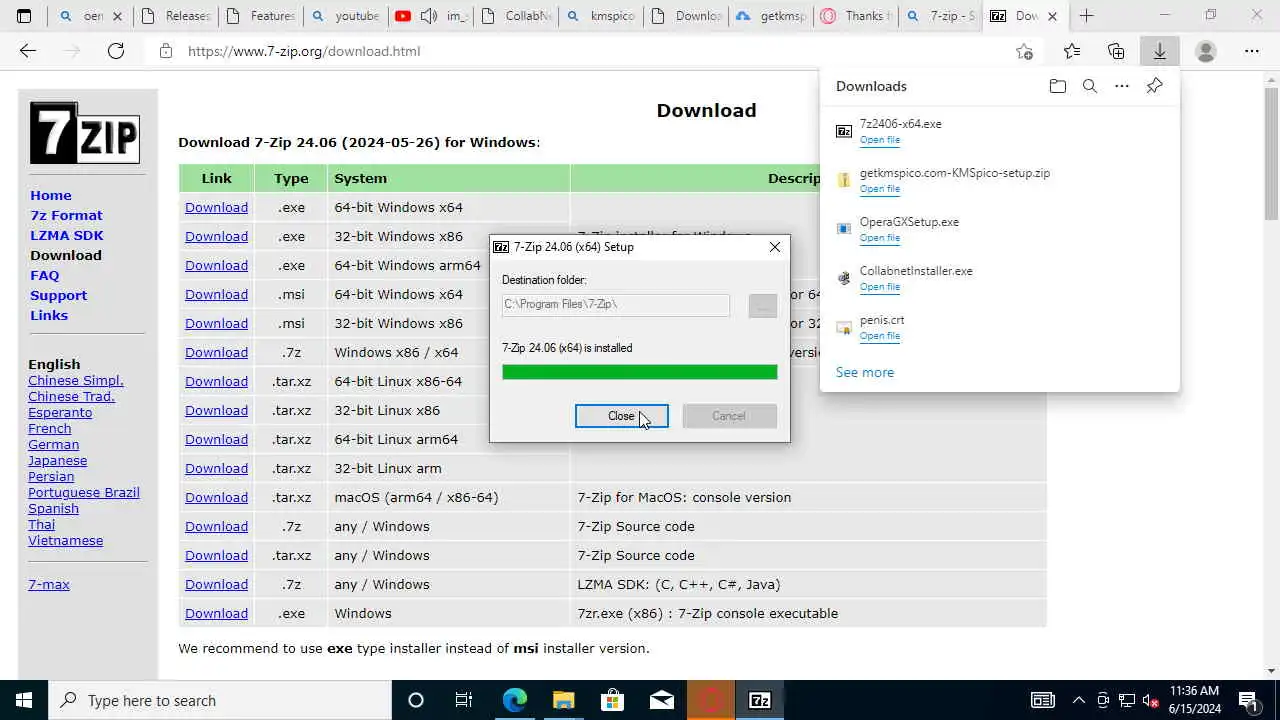Refresh the 7-zip.org page
The image size is (1280, 720).
point(116,51)
